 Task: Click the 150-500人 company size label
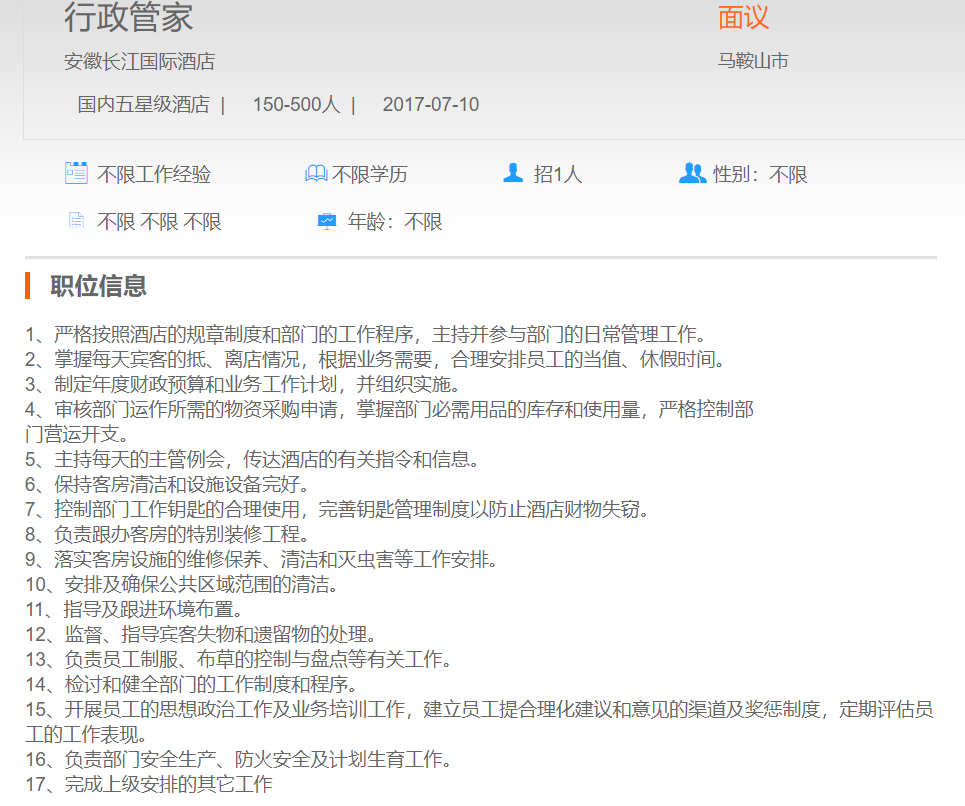[x=296, y=104]
